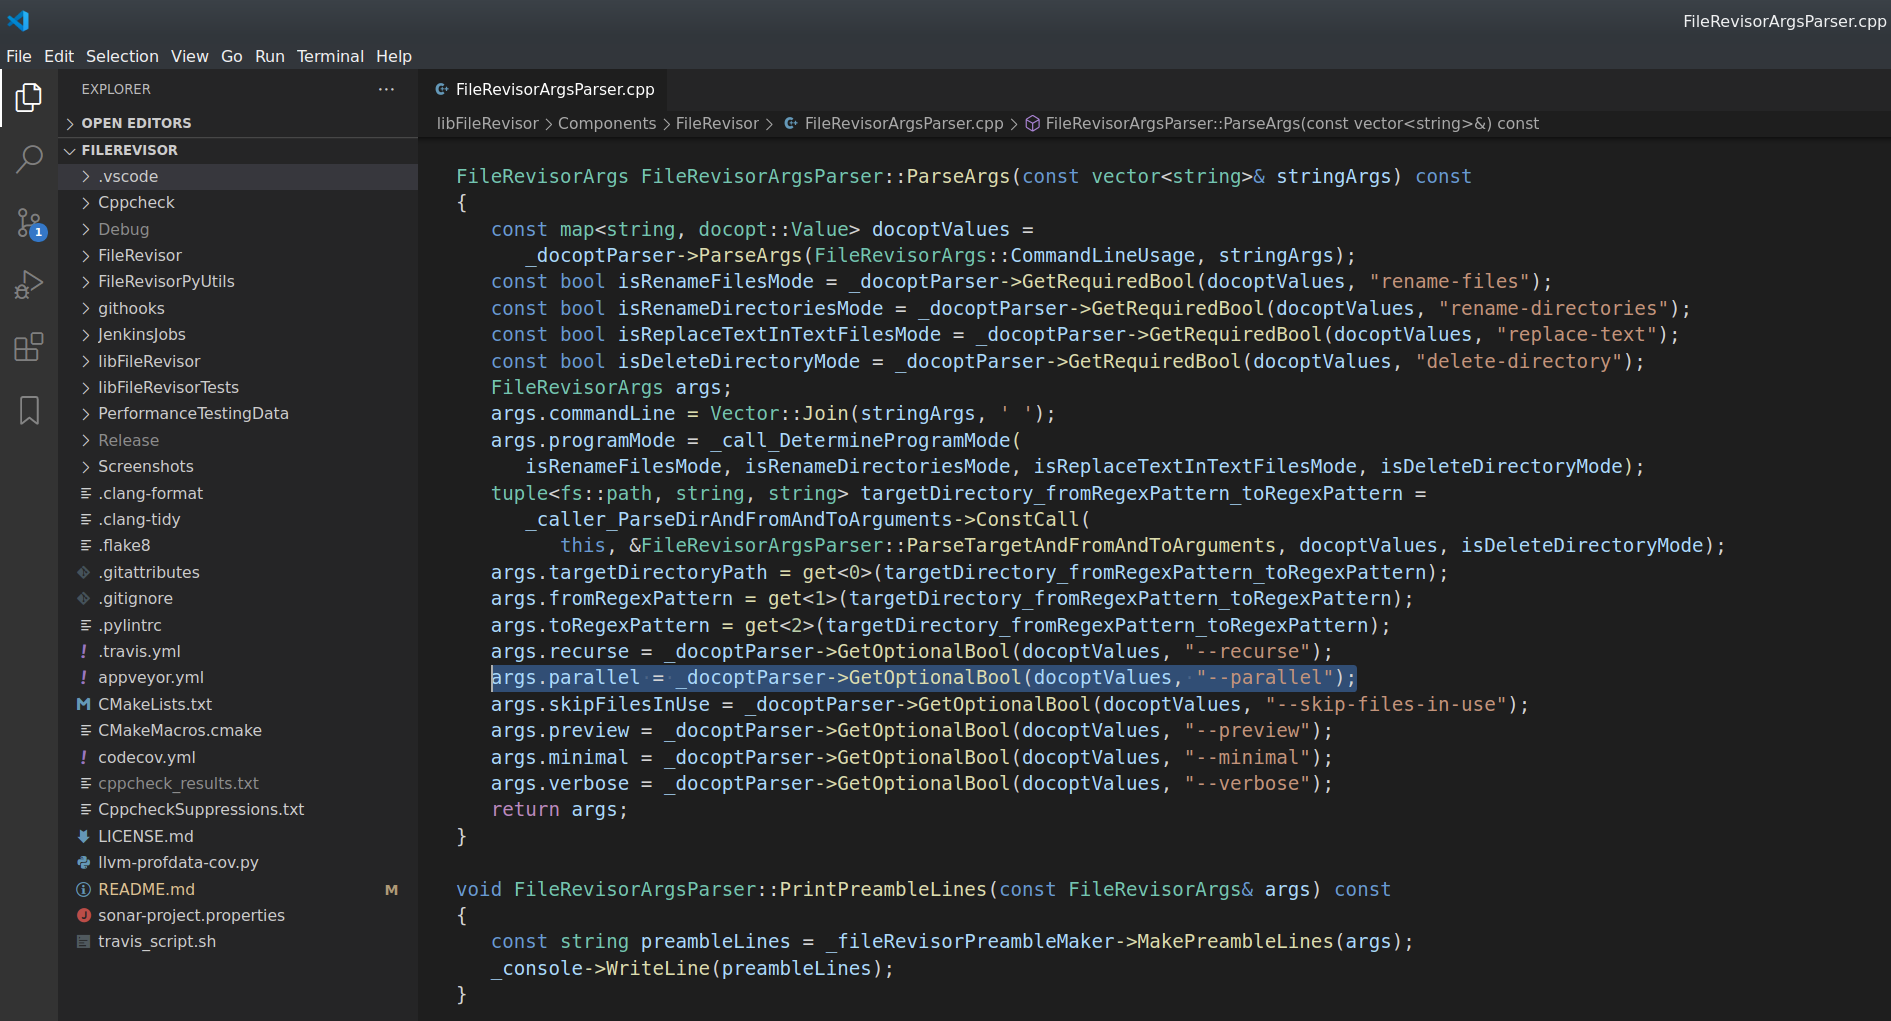Image resolution: width=1891 pixels, height=1021 pixels.
Task: Click the git icon beside .gitattributes
Action: point(84,572)
